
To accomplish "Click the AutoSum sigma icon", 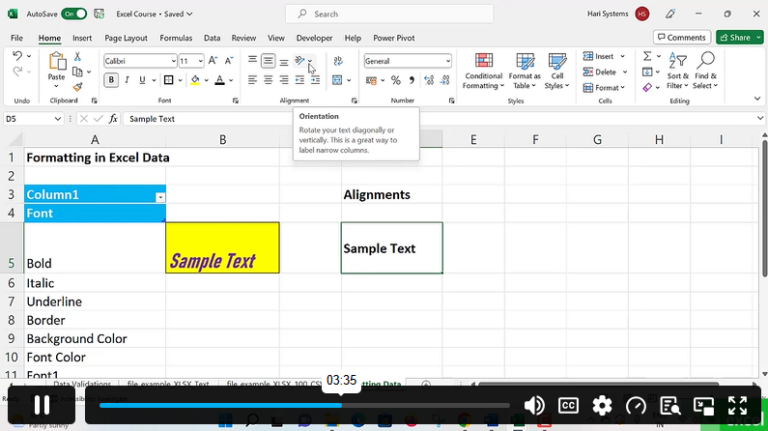I will click(x=647, y=56).
